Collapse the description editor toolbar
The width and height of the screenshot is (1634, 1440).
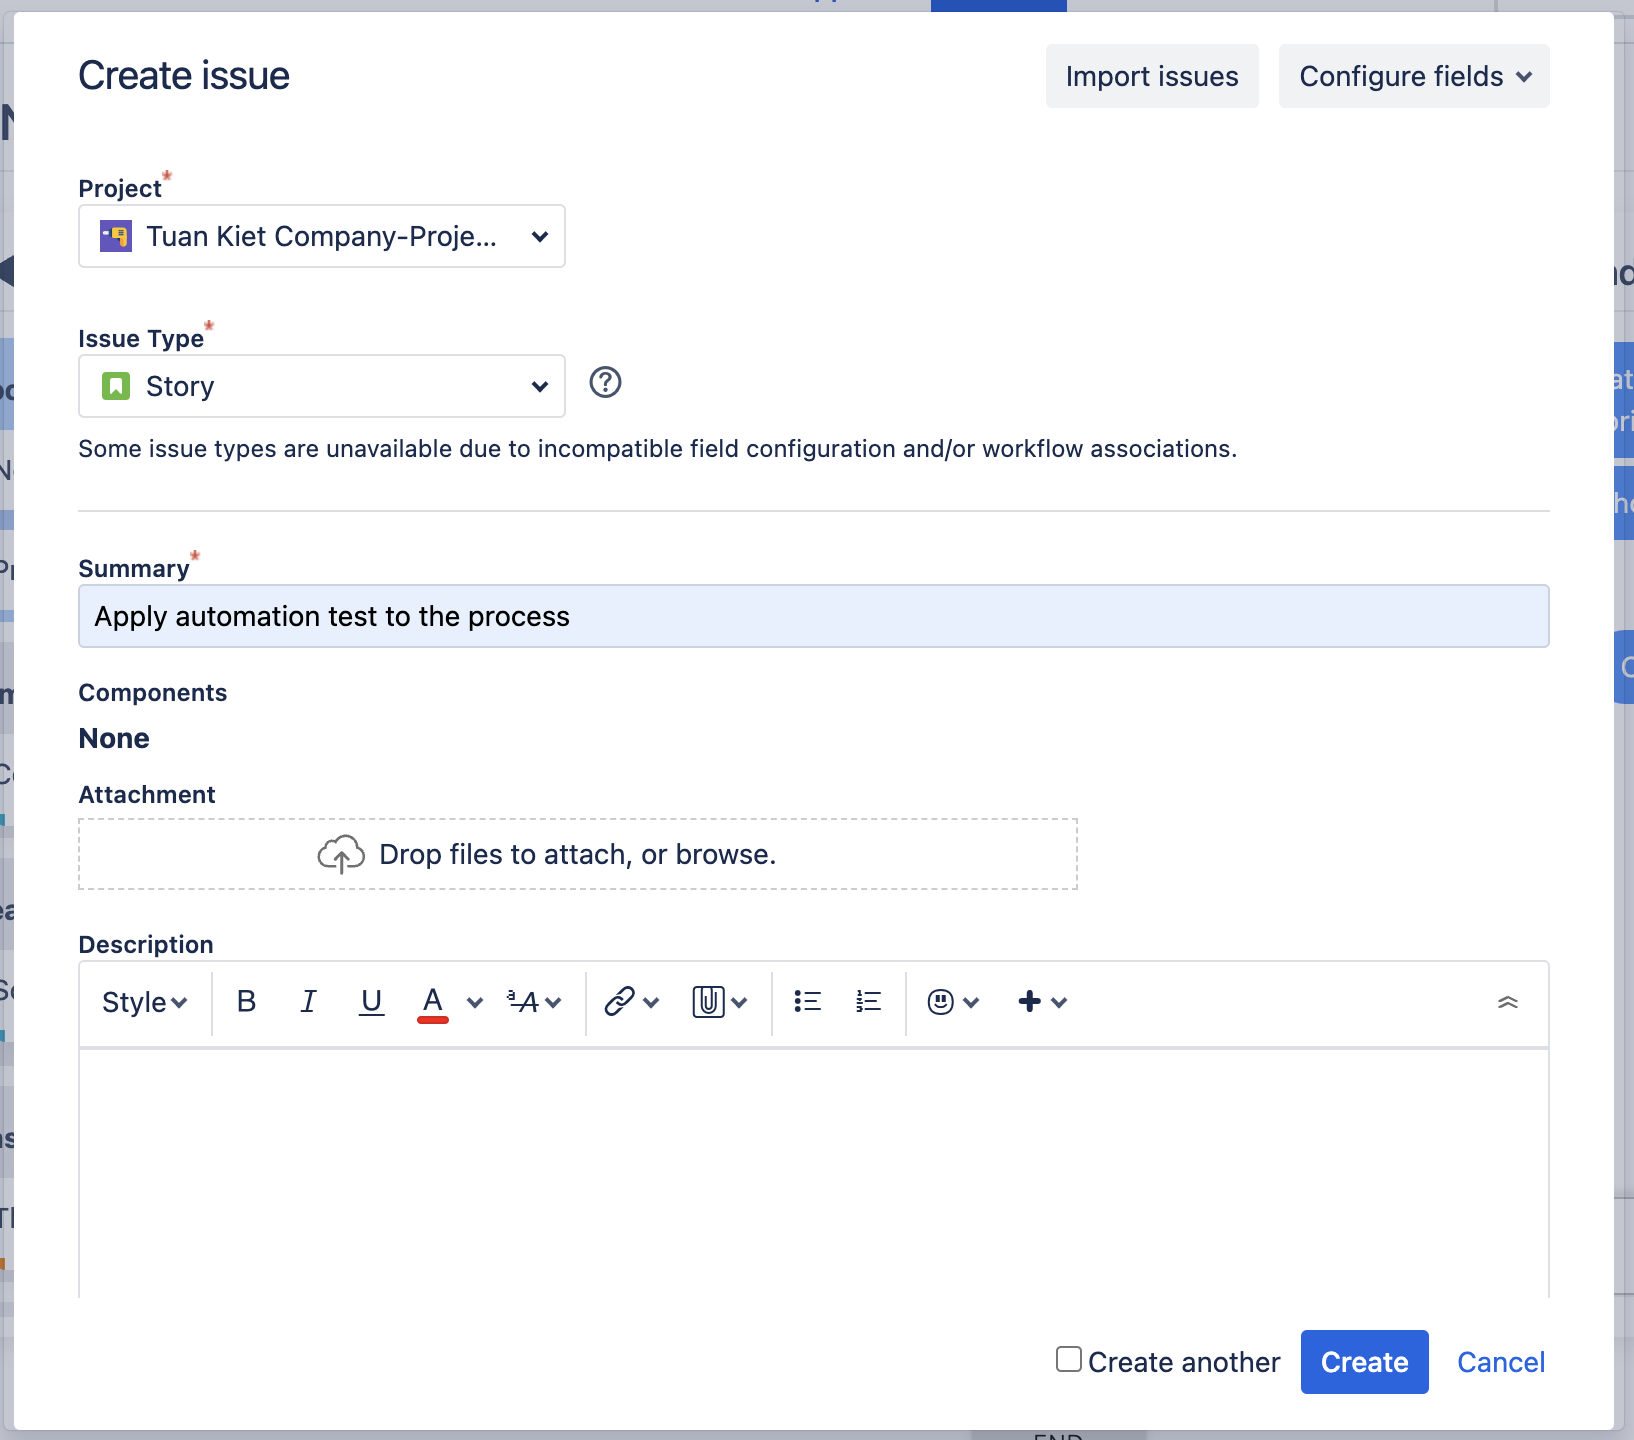(x=1507, y=1001)
